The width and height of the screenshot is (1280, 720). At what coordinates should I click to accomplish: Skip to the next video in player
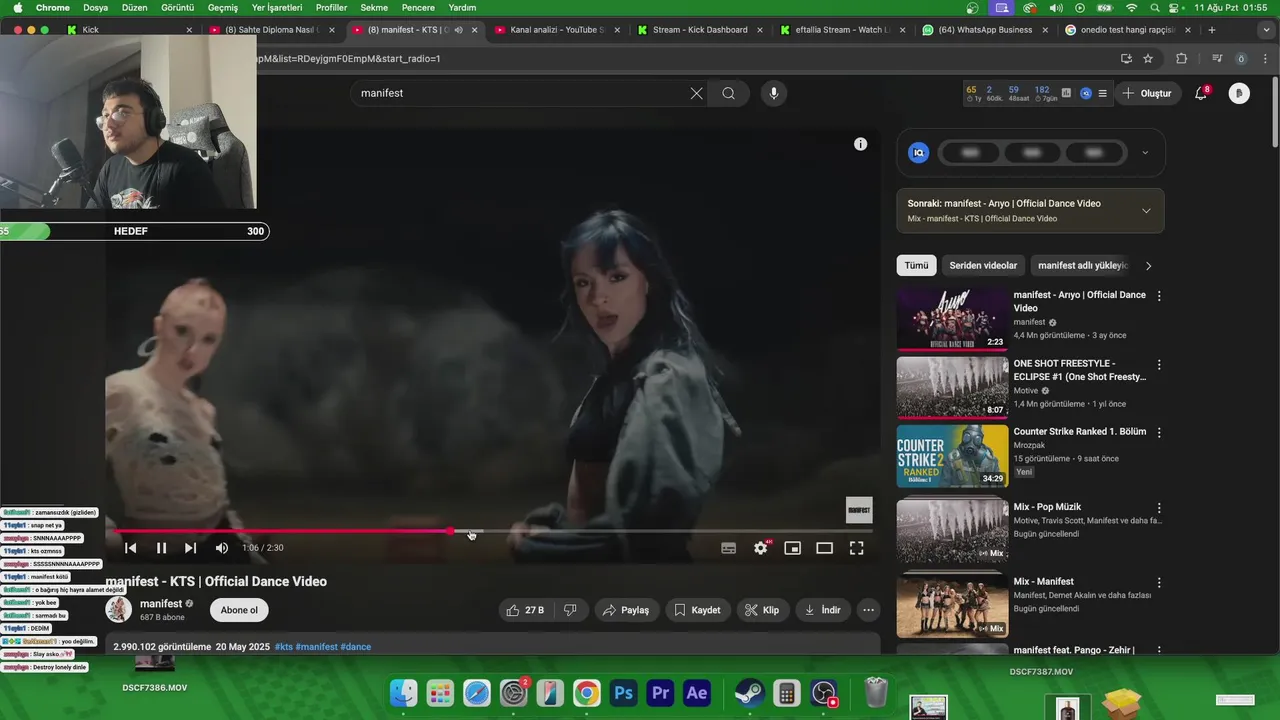coord(190,548)
